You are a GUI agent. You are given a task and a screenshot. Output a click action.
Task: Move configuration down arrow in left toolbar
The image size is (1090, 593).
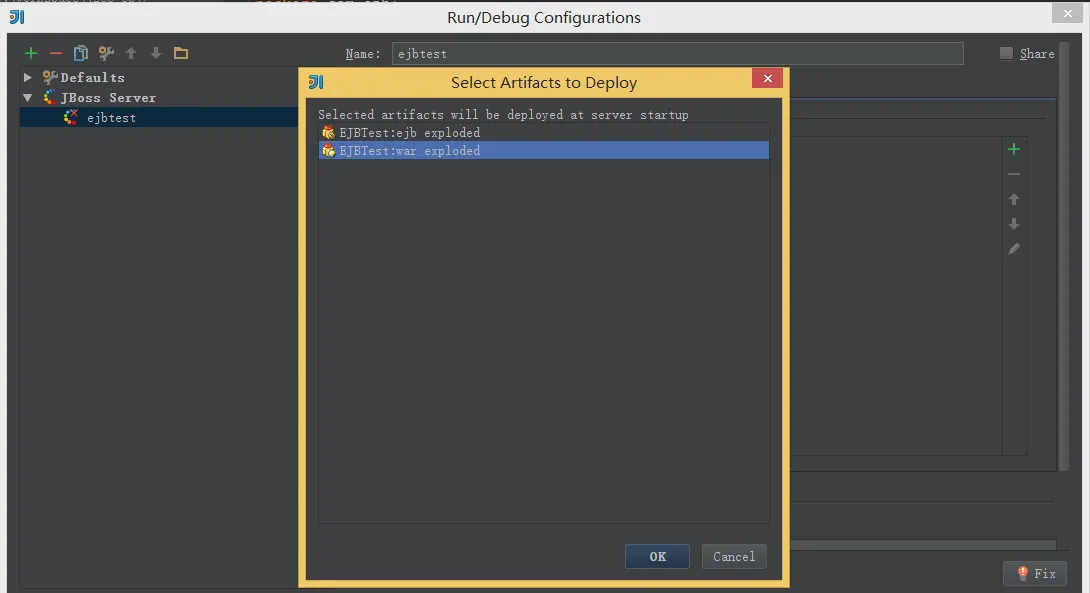156,53
